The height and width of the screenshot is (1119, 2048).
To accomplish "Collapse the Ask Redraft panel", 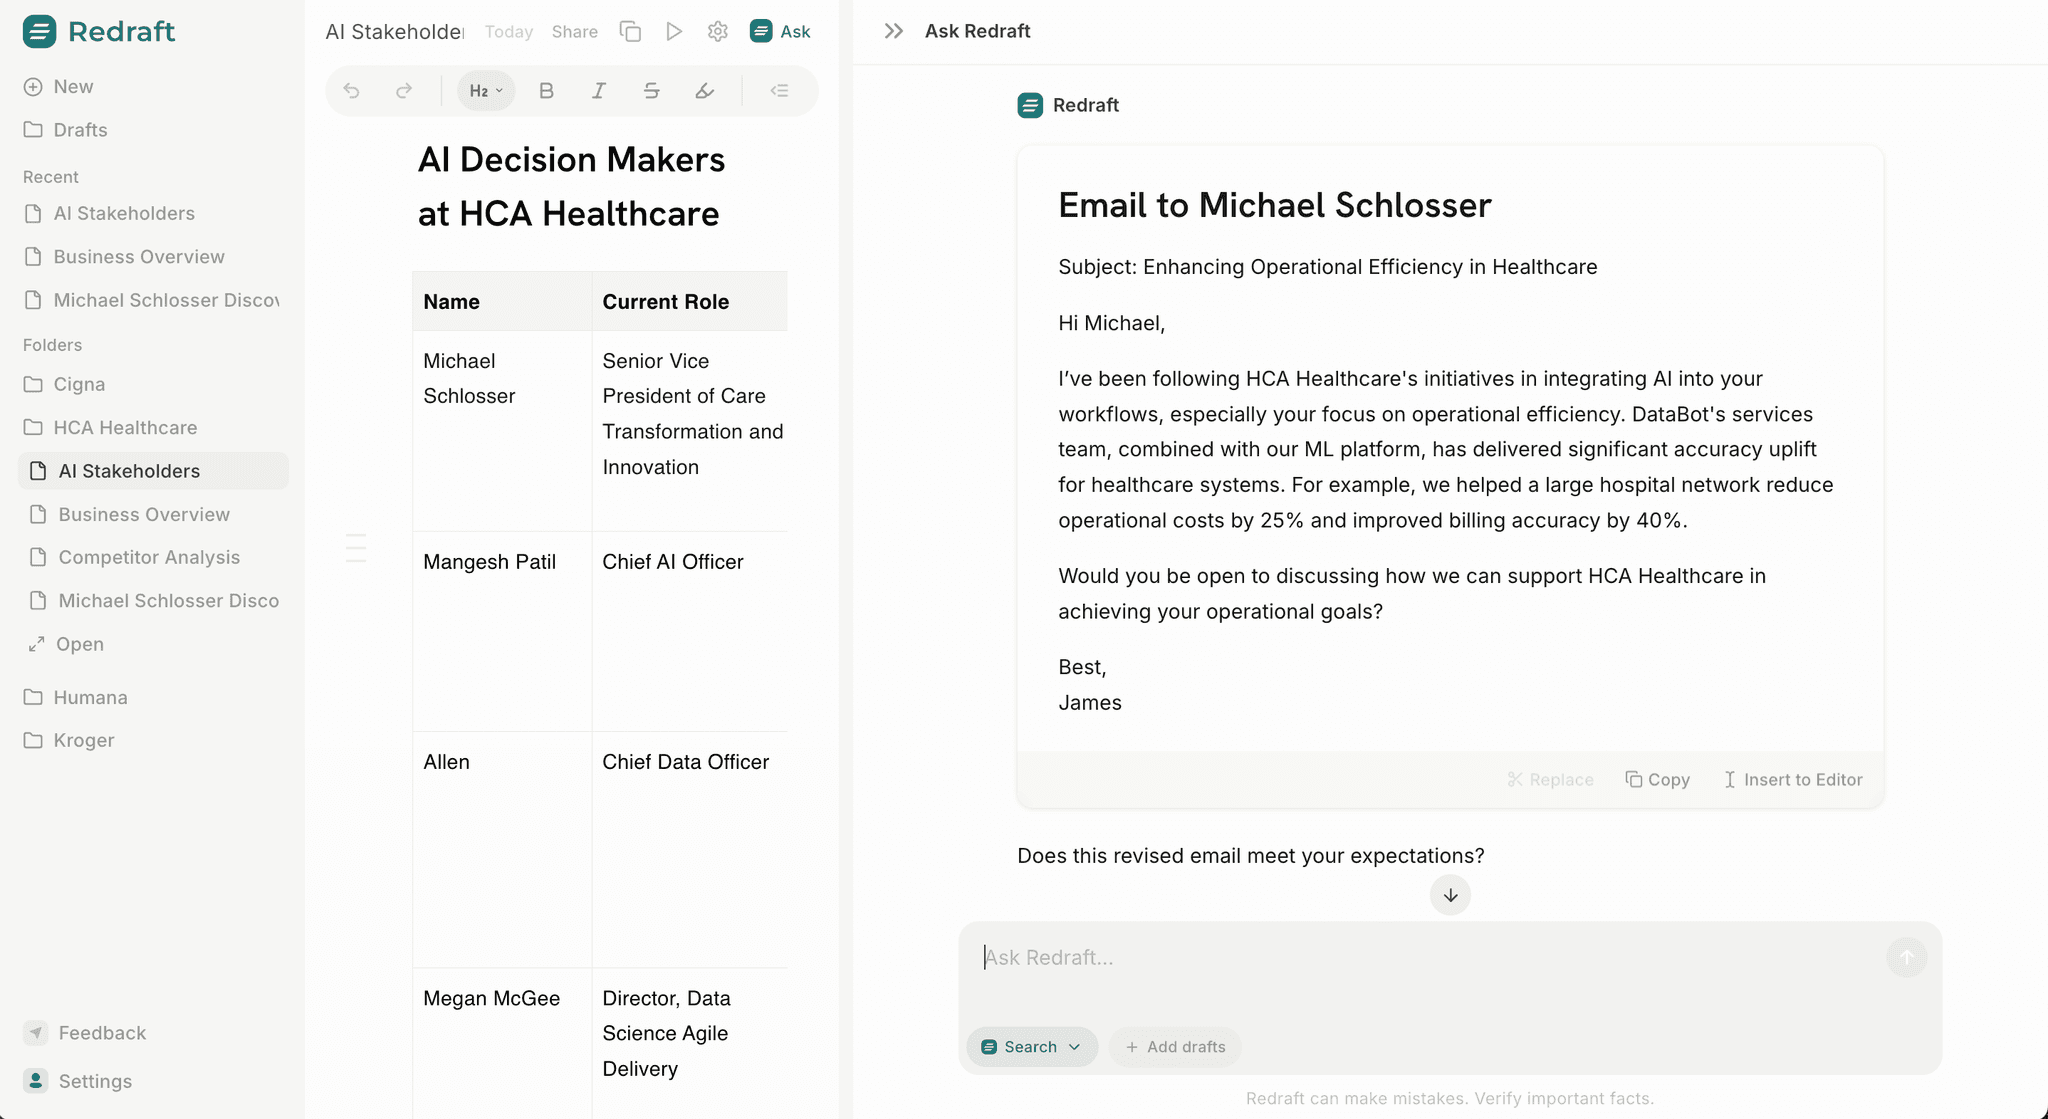I will pos(894,31).
